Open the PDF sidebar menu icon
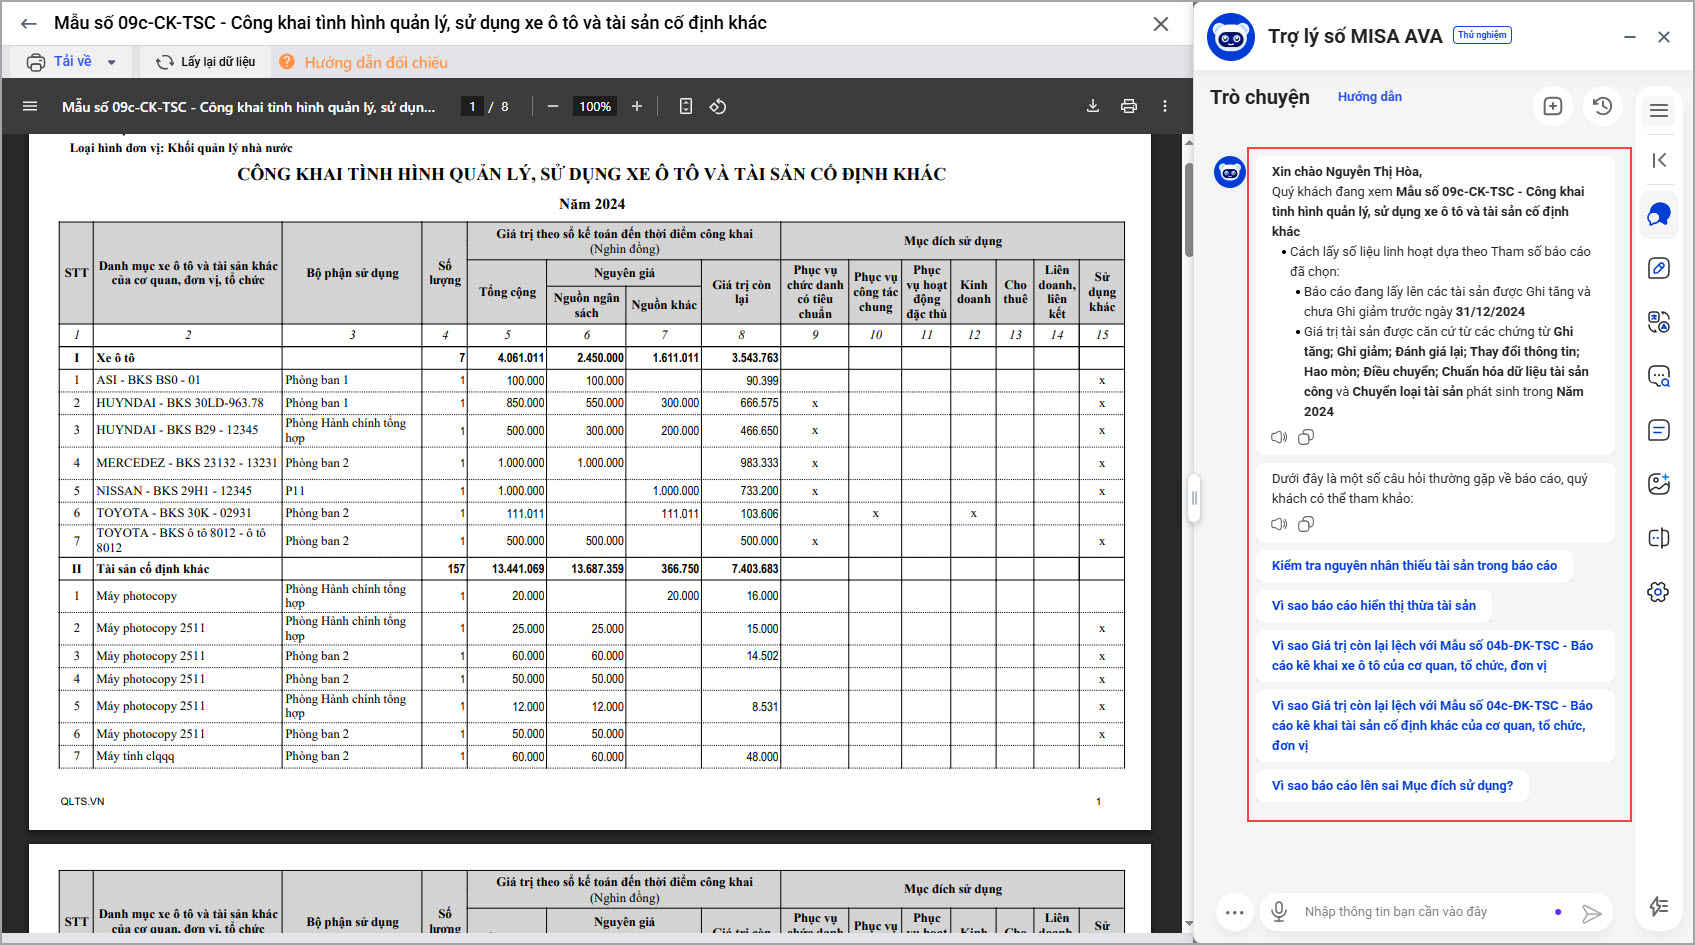The height and width of the screenshot is (945, 1695). 30,106
